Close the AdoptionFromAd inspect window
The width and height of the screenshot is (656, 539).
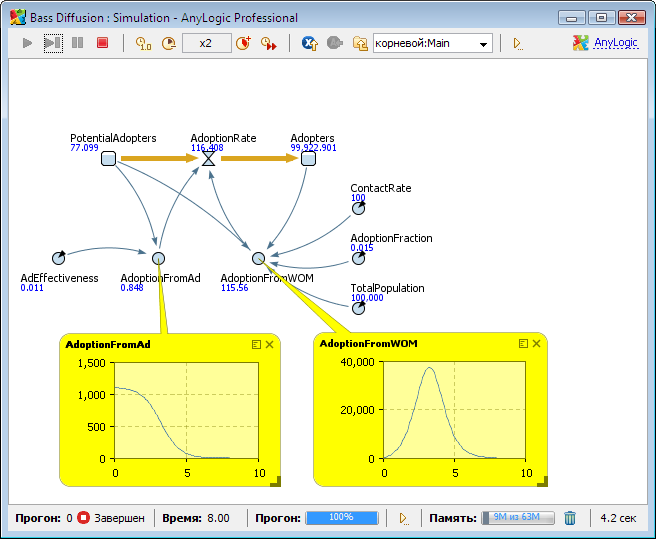(269, 344)
